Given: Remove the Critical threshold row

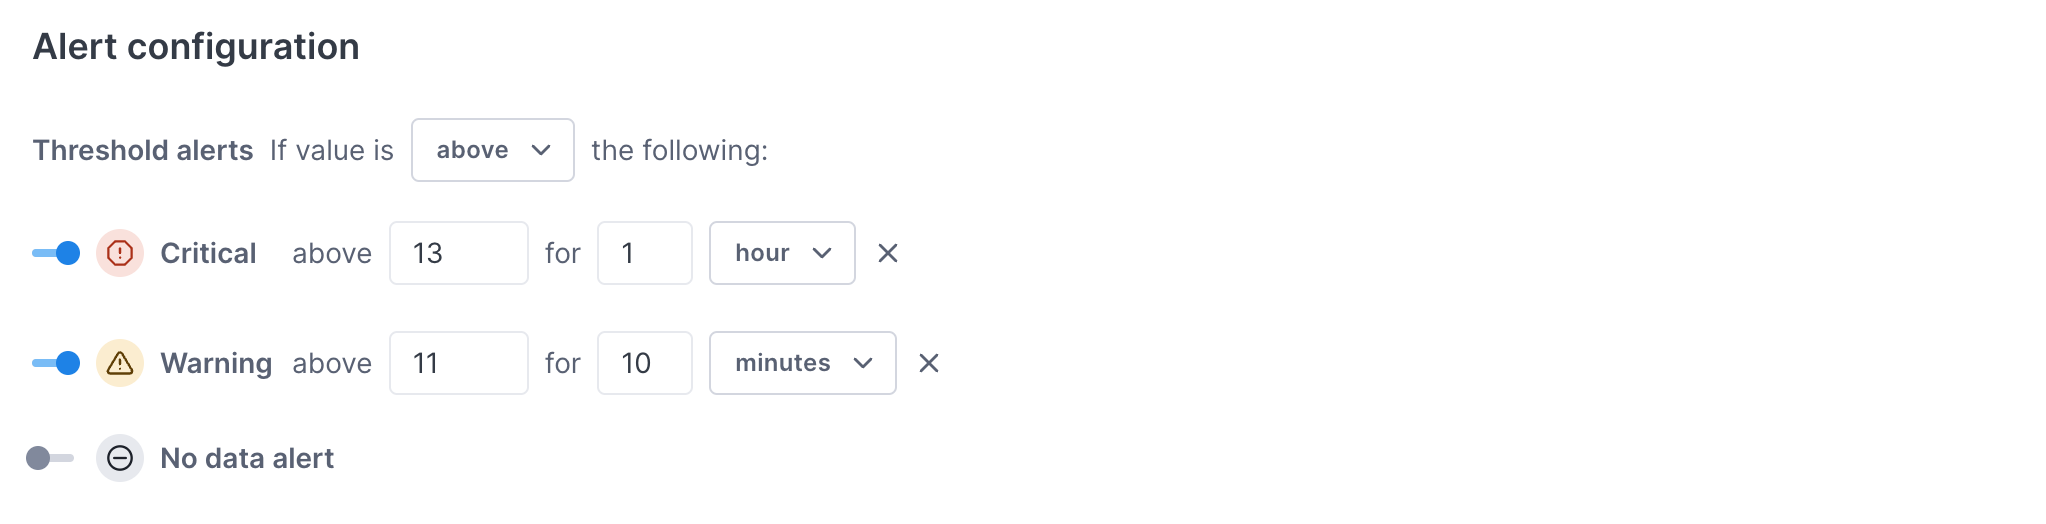Looking at the screenshot, I should (888, 253).
